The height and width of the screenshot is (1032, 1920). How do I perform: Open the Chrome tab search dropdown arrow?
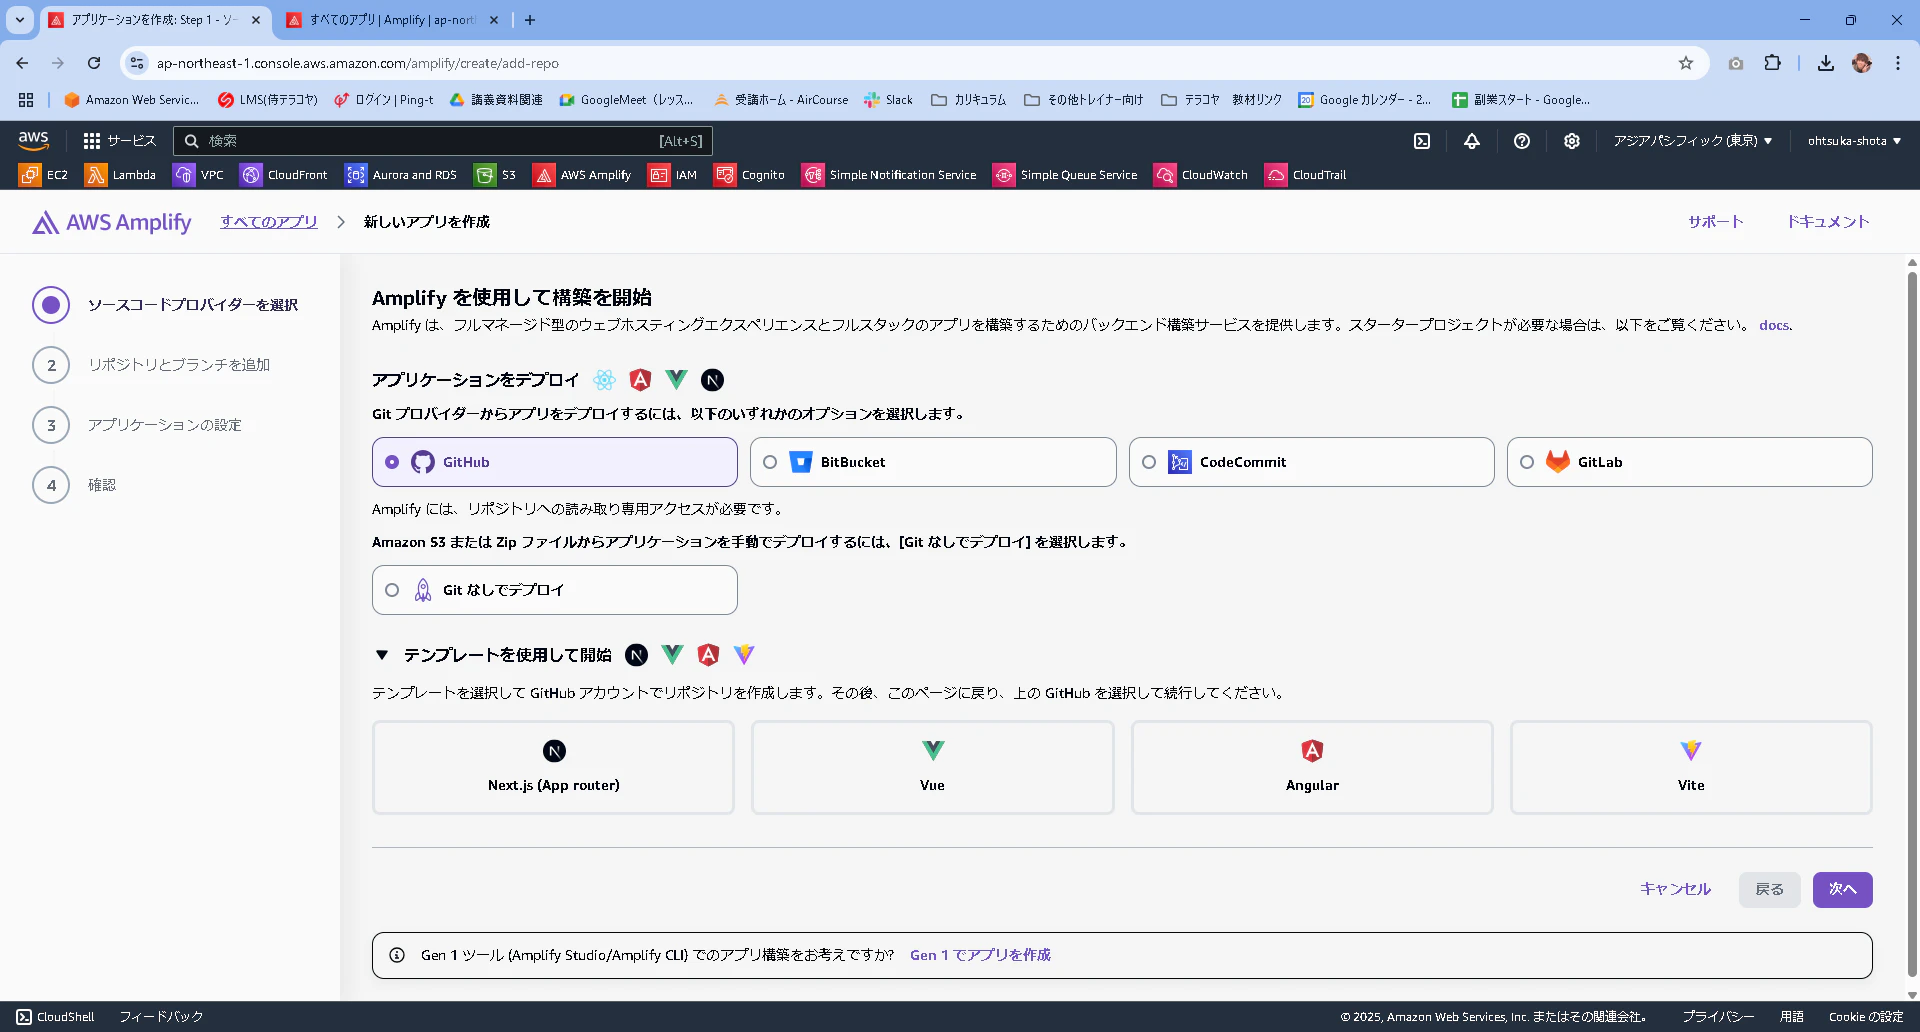(20, 19)
